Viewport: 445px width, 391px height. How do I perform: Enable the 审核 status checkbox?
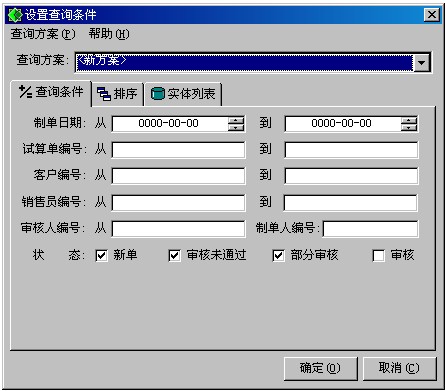click(378, 256)
